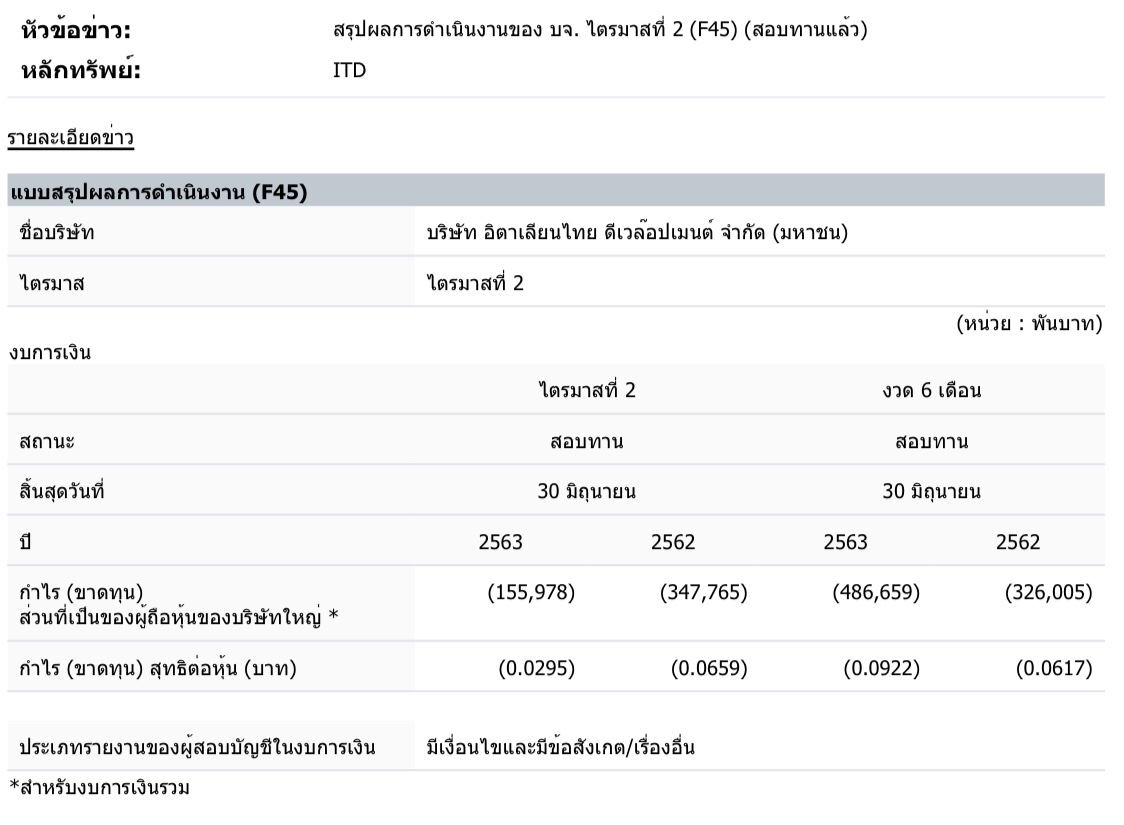Click the ประเภทรายงานของผู้สอบบัญชีในงบการเงิน label
This screenshot has height=825, width=1124.
tap(198, 747)
